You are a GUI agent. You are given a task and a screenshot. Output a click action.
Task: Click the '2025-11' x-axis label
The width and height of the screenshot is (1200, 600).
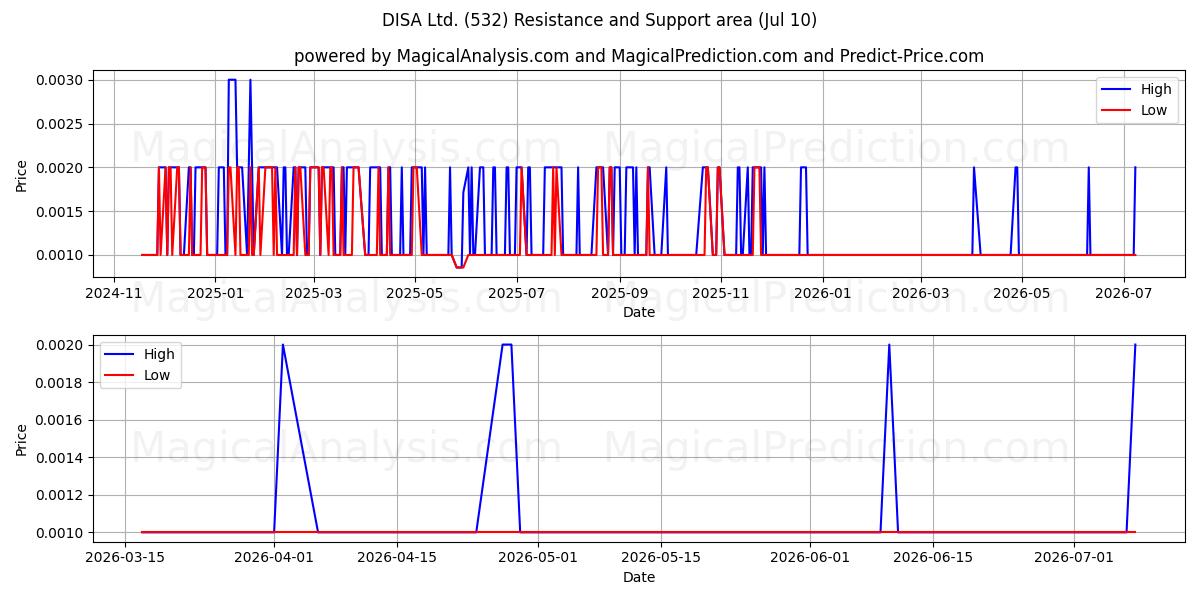pos(721,293)
